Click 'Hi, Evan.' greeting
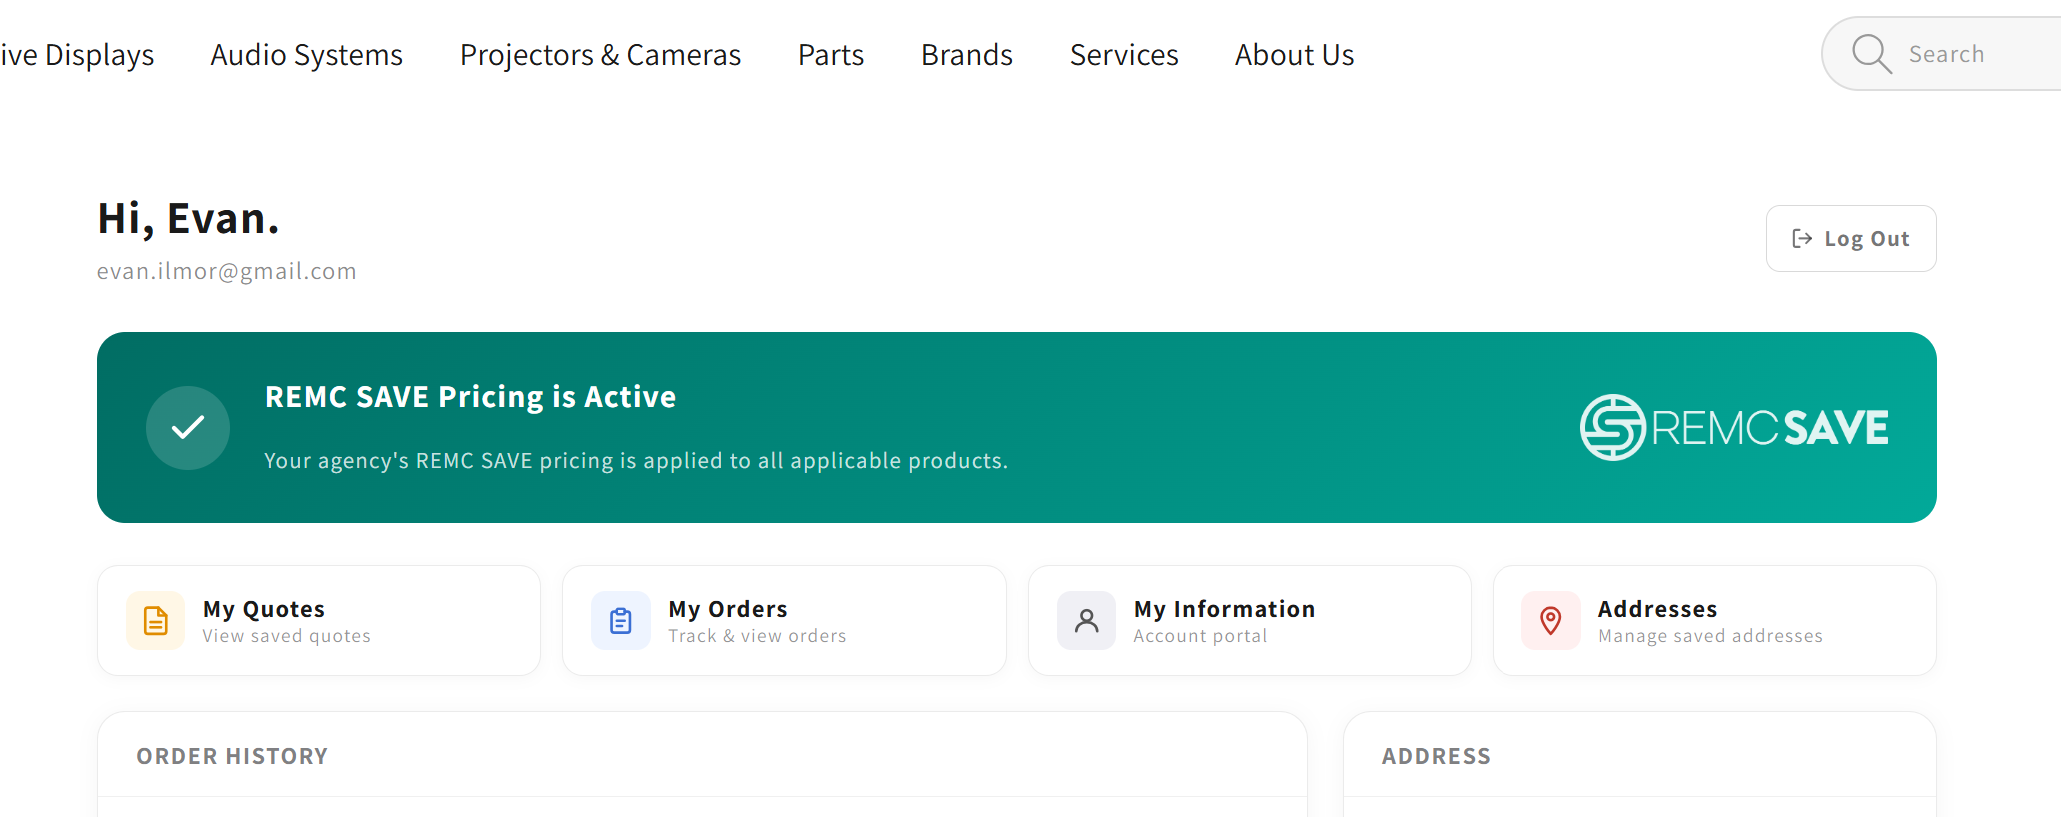The height and width of the screenshot is (817, 2061). pyautogui.click(x=188, y=219)
